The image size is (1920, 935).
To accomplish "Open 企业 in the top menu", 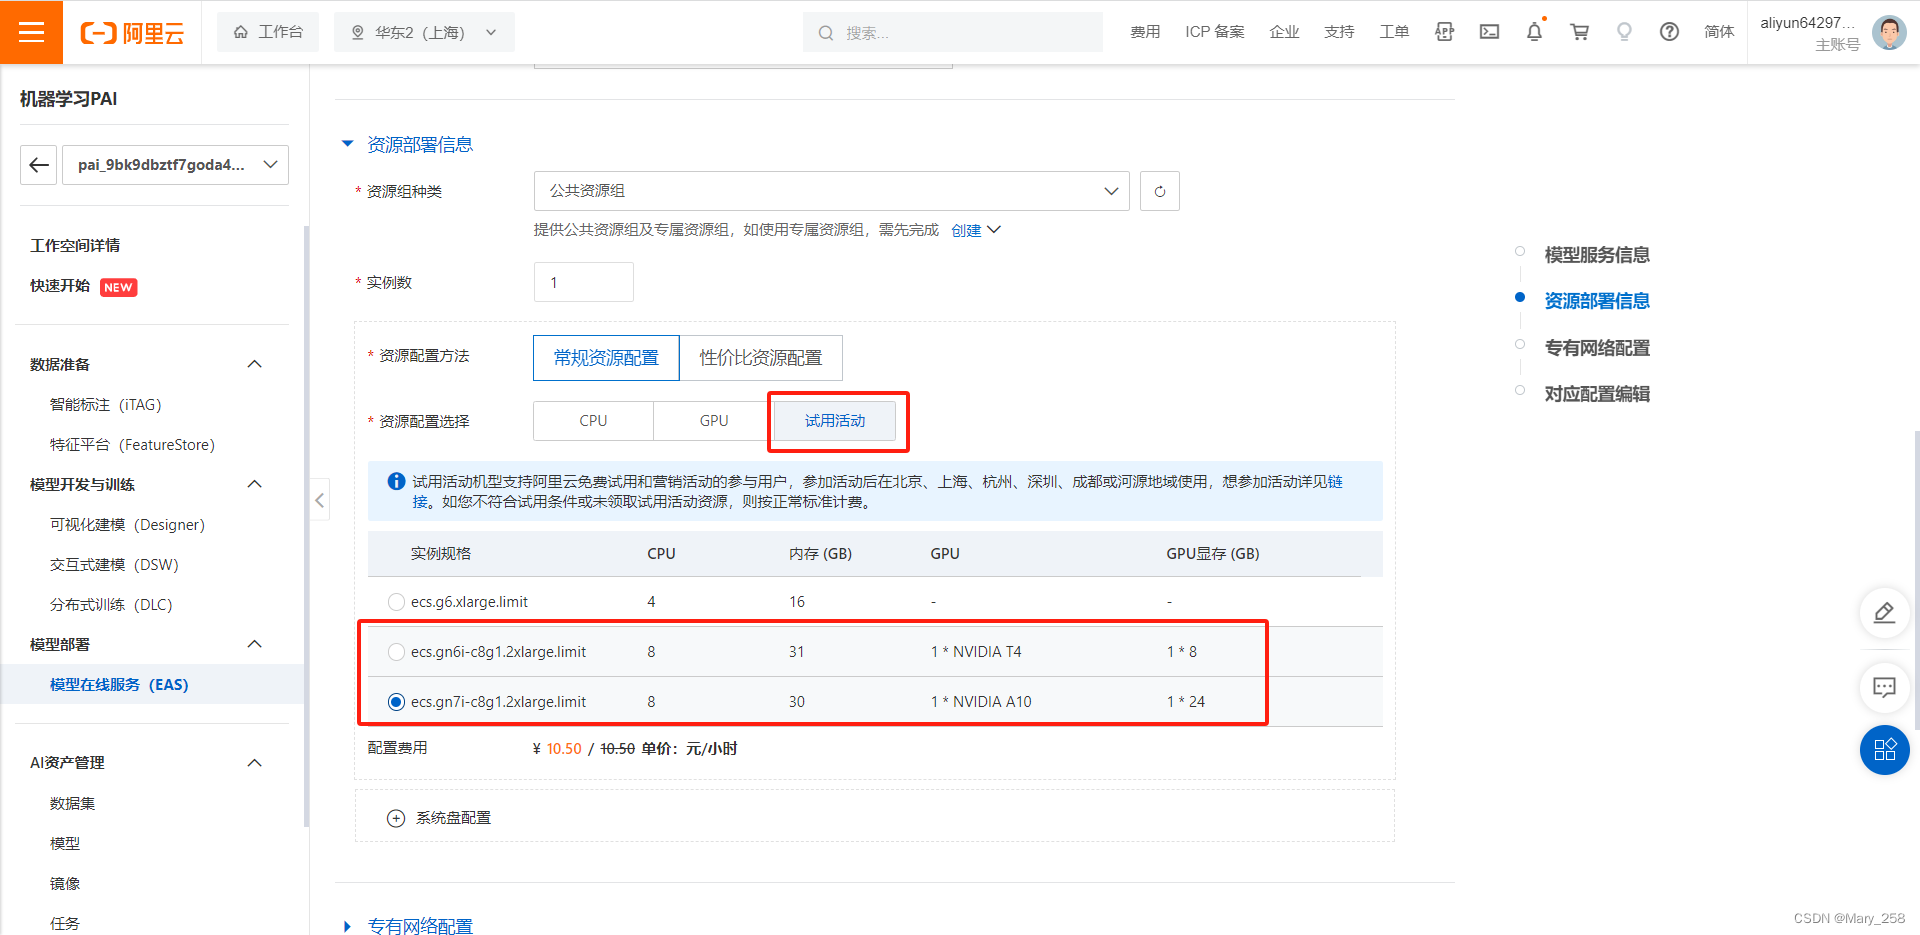I will [x=1284, y=32].
